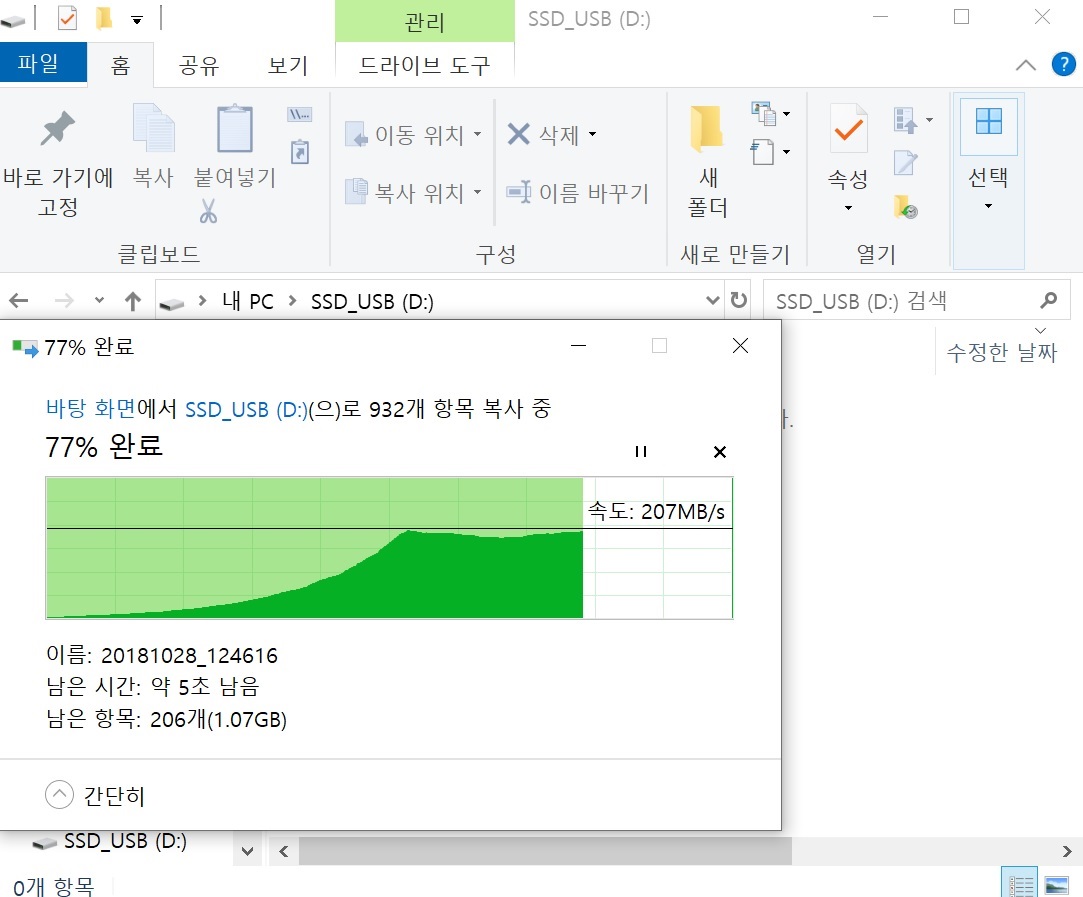The width and height of the screenshot is (1083, 897).
Task: Click horizontal scrollbar left arrow
Action: 283,851
